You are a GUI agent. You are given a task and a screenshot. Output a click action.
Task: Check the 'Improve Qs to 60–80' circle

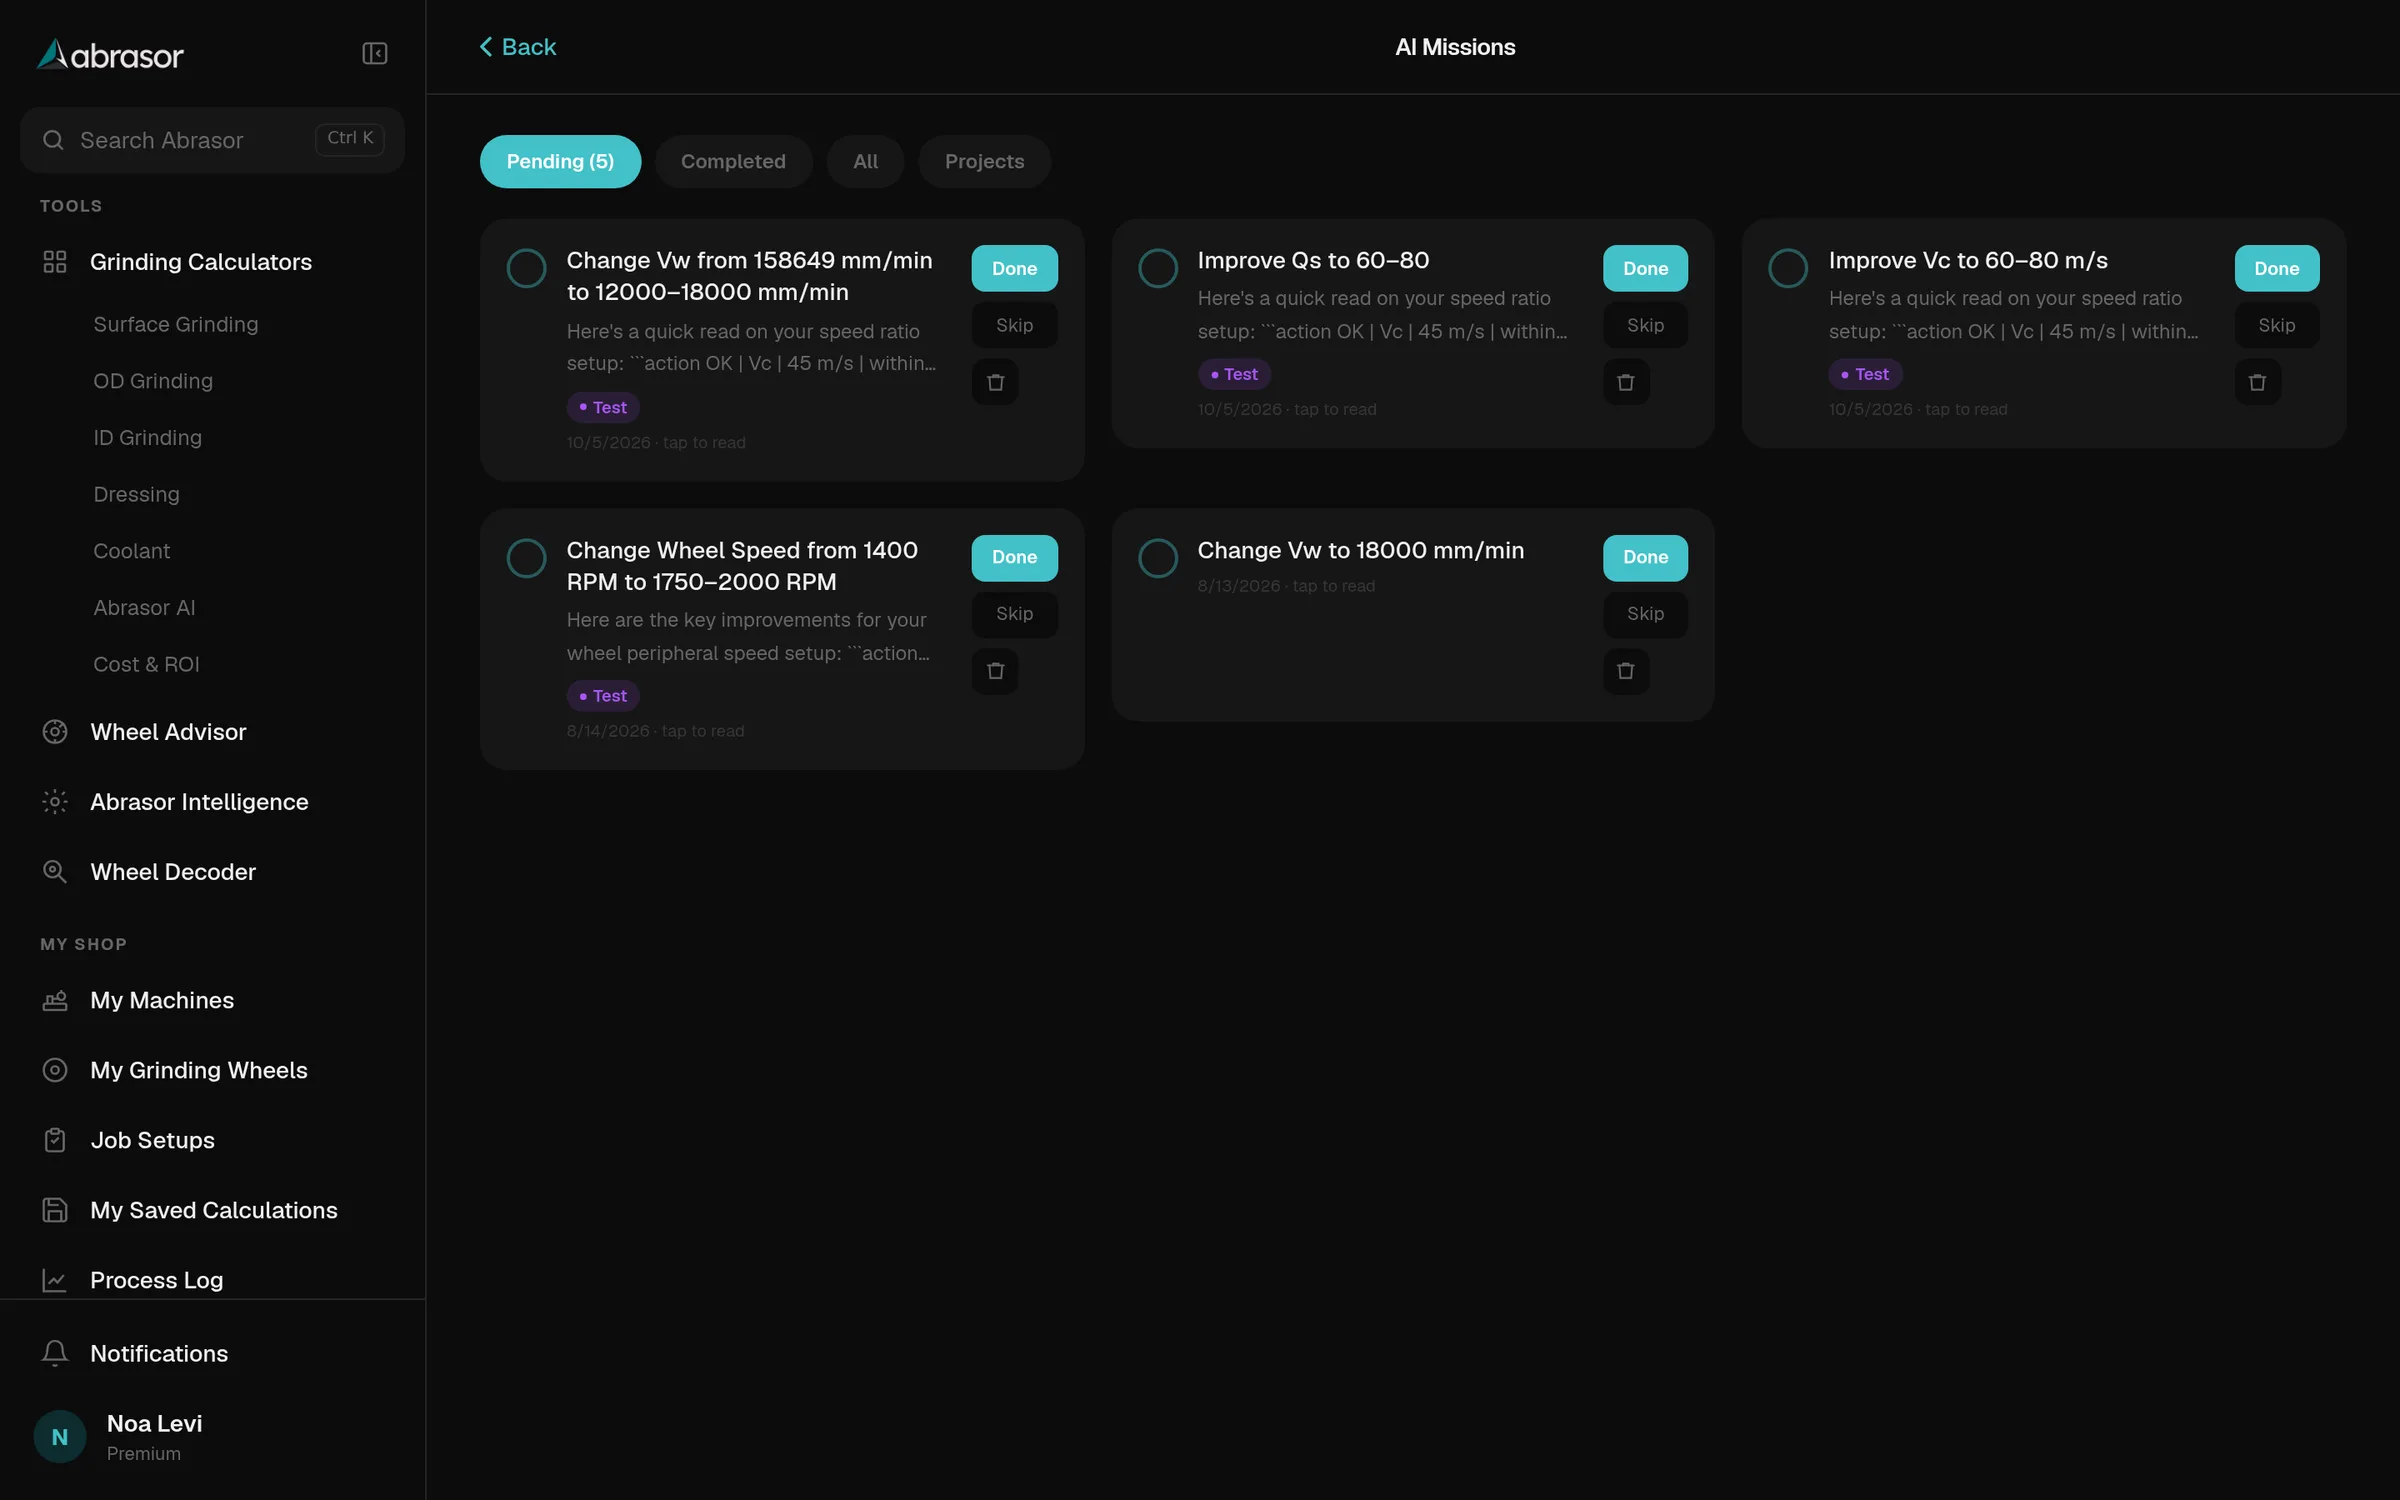(1157, 268)
